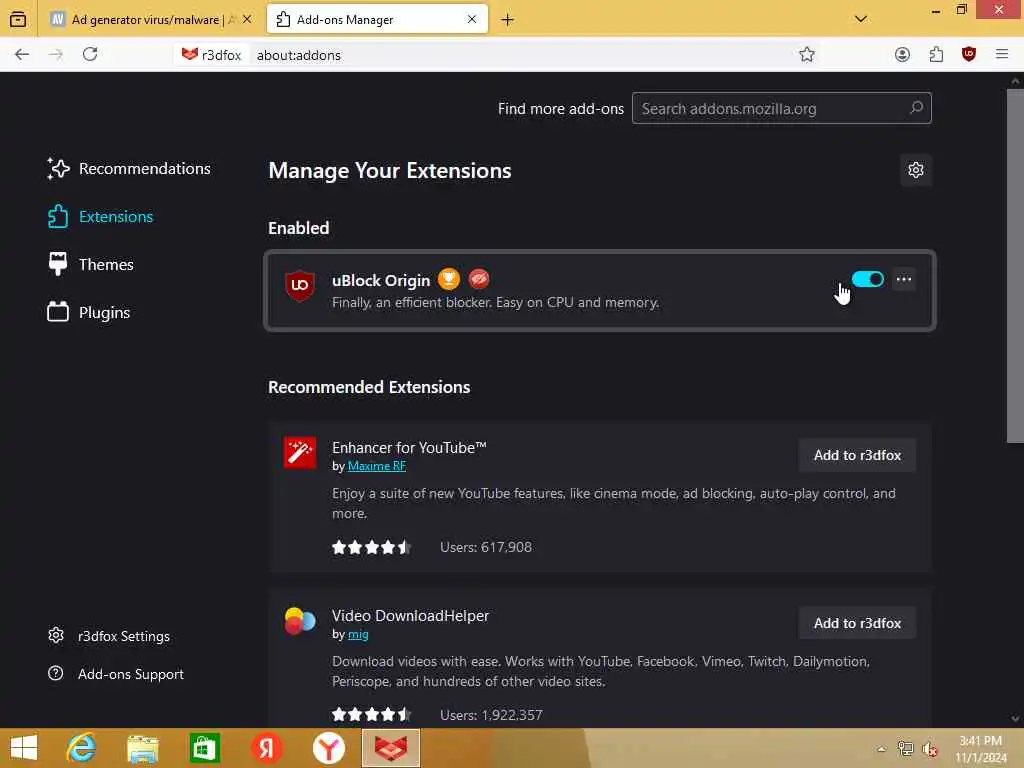Viewport: 1024px width, 768px height.
Task: Disable uBlock Origin with its toggle
Action: pyautogui.click(x=867, y=280)
